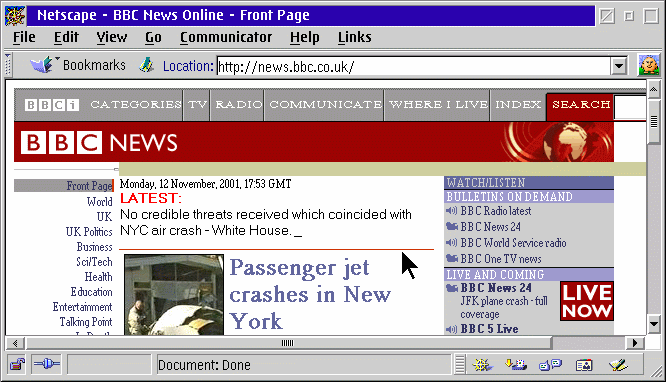Go to Sci/Tech section
The image size is (666, 382).
[x=94, y=262]
